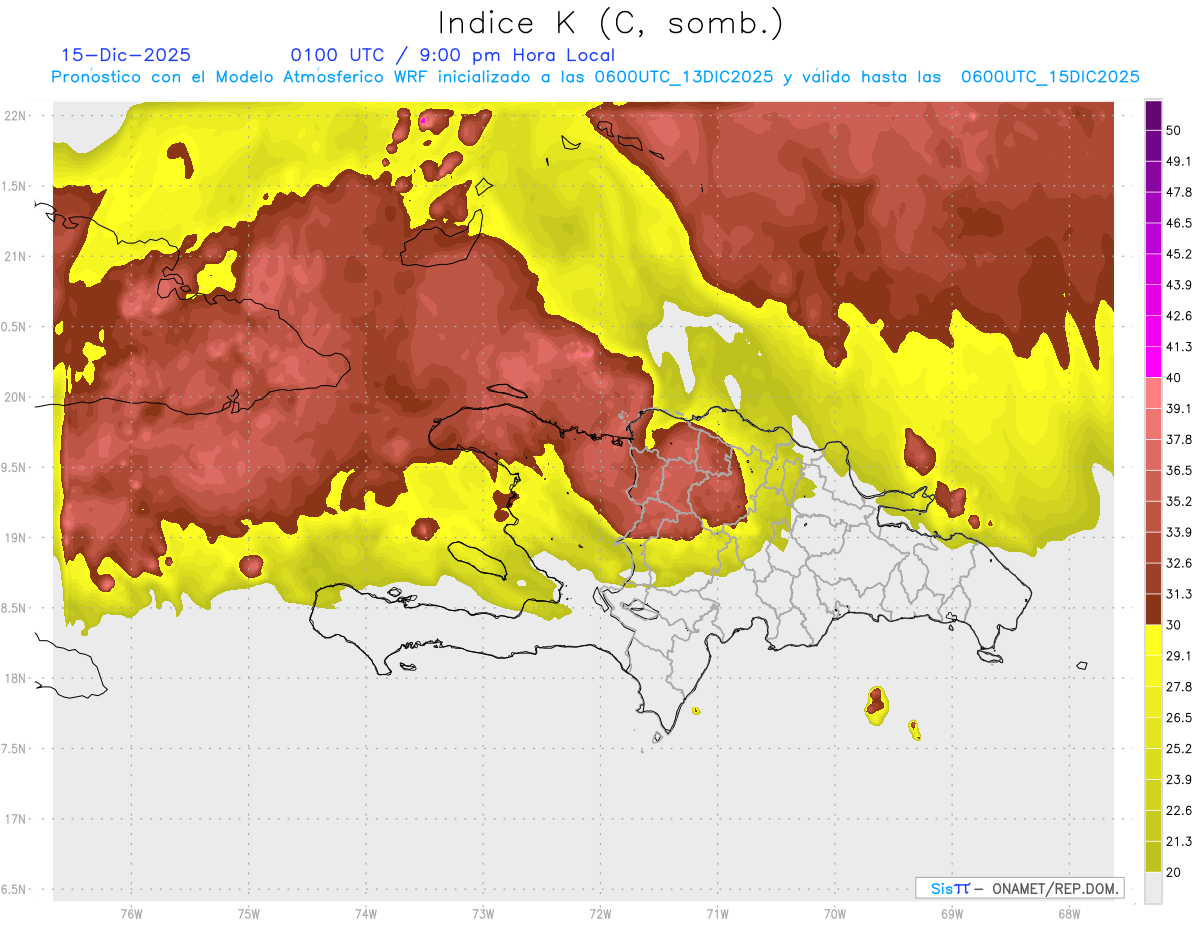Click the longitude label "71W"
This screenshot has width=1200, height=927.
[717, 914]
